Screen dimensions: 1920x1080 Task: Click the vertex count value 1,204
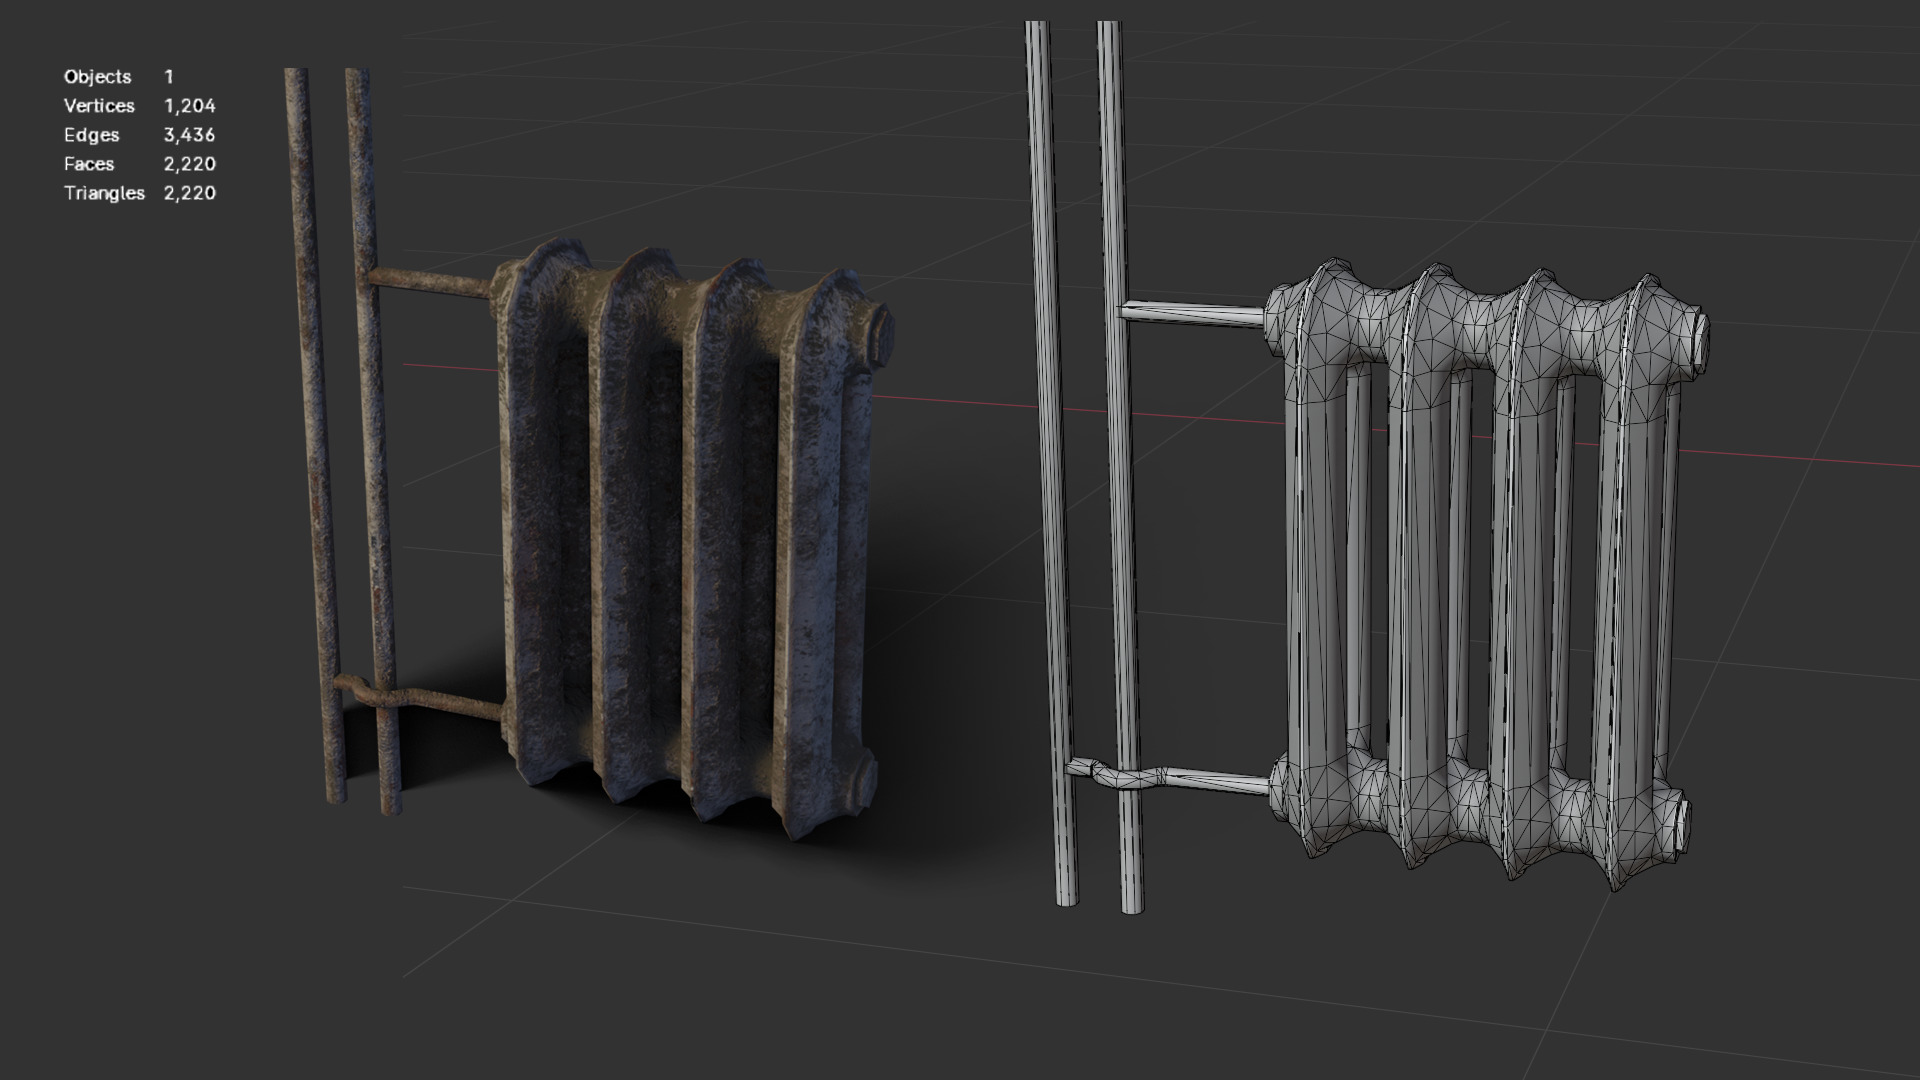(x=190, y=106)
